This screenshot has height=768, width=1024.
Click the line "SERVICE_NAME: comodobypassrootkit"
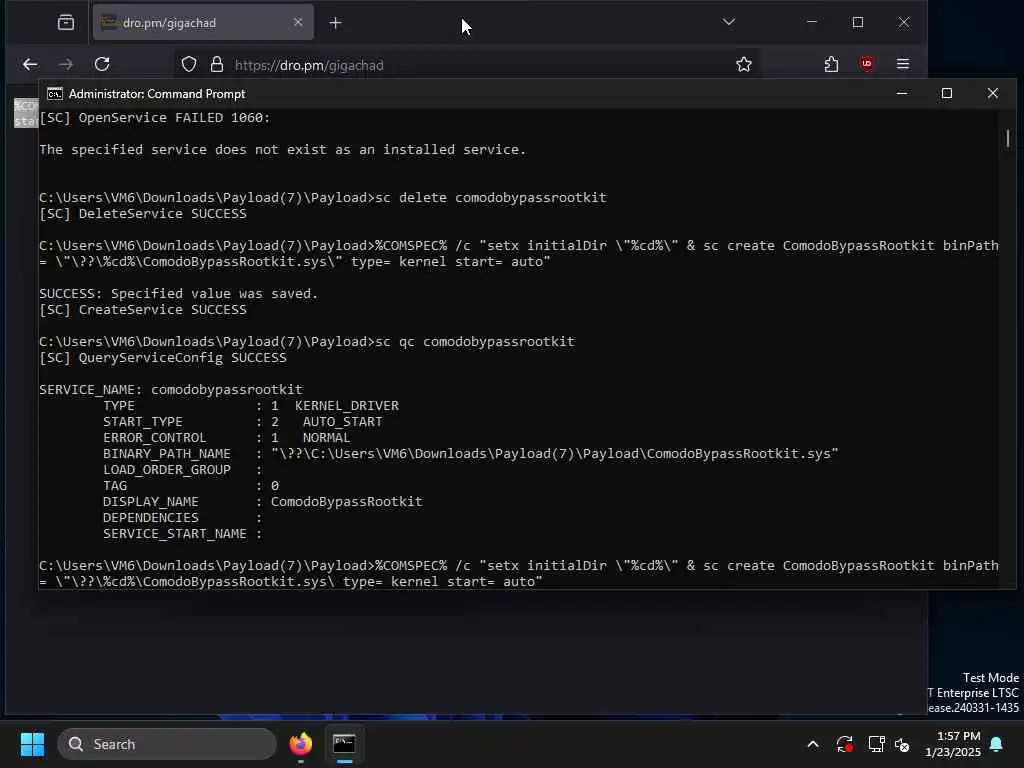pyautogui.click(x=171, y=389)
